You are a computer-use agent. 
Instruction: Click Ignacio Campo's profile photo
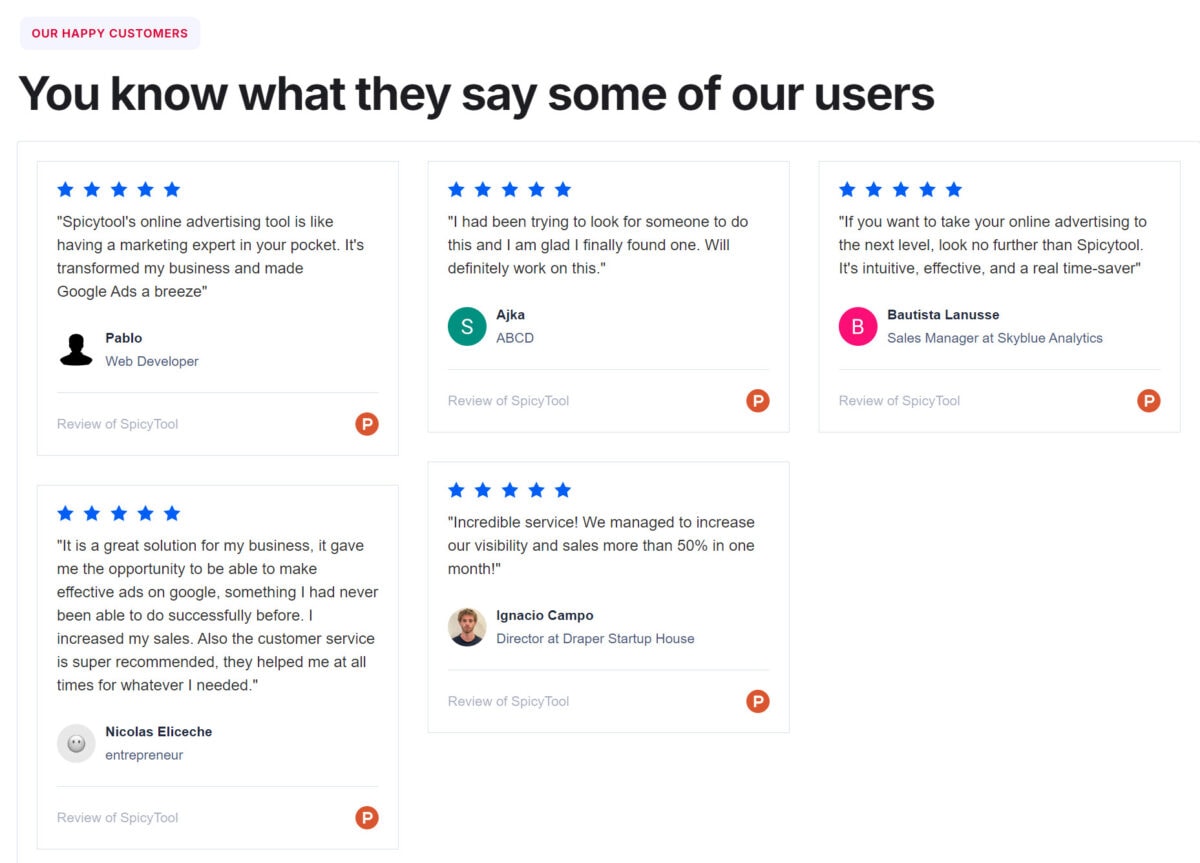point(467,627)
